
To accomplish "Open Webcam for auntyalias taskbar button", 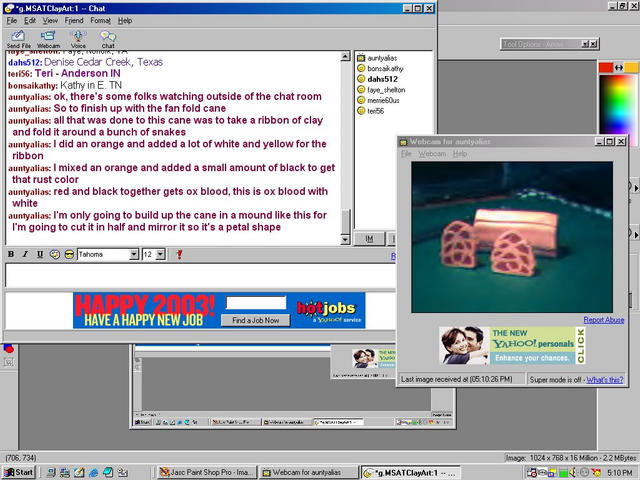I will click(309, 472).
